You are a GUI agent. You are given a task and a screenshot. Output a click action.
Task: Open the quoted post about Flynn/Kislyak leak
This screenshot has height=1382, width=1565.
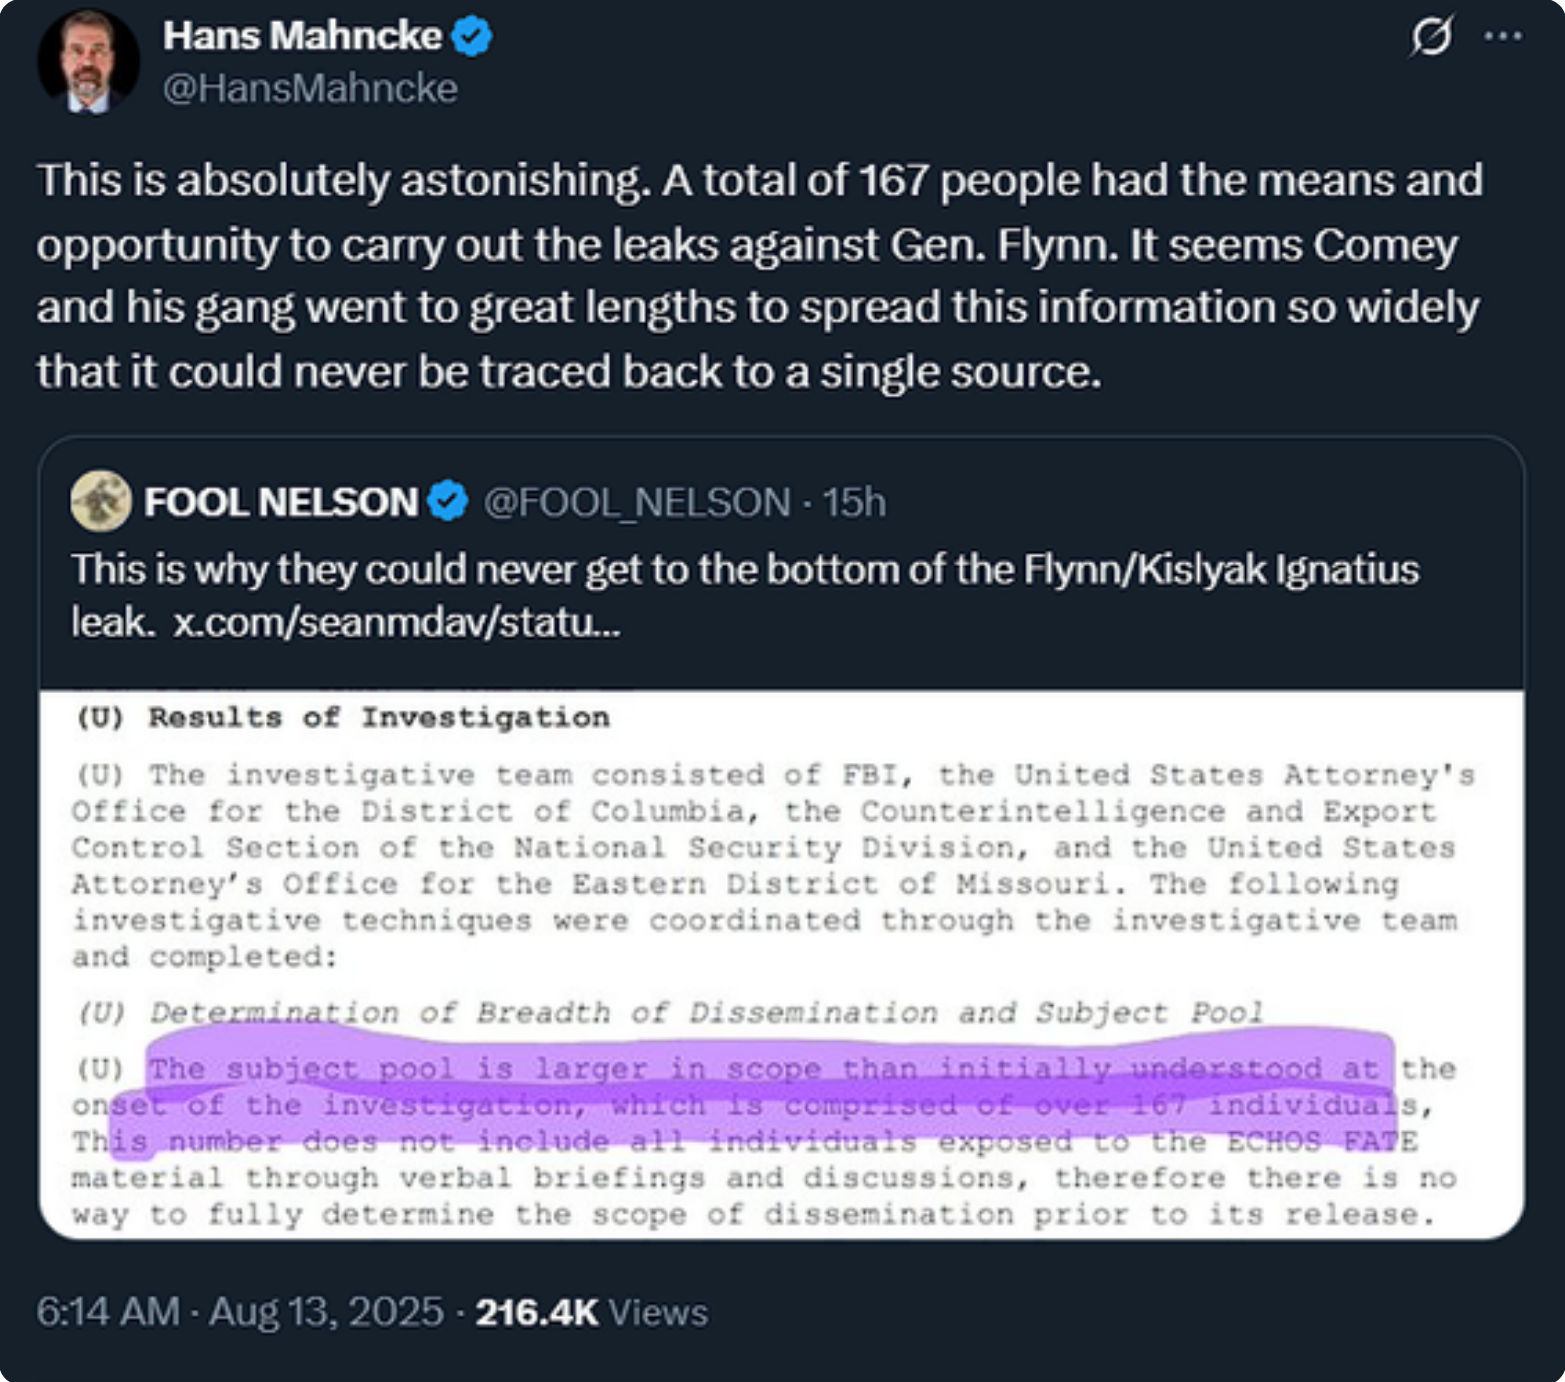[x=745, y=569]
